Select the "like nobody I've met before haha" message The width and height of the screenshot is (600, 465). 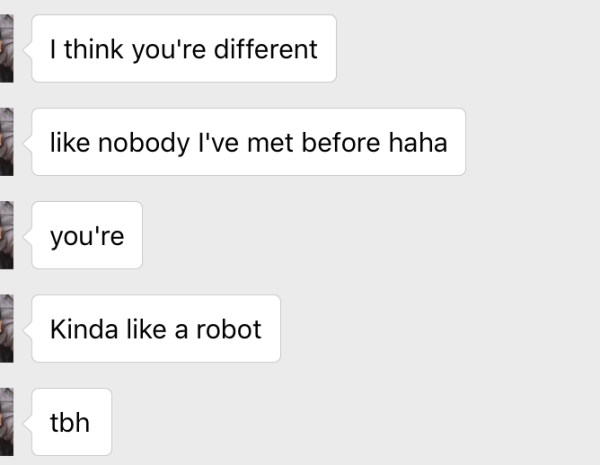(249, 142)
